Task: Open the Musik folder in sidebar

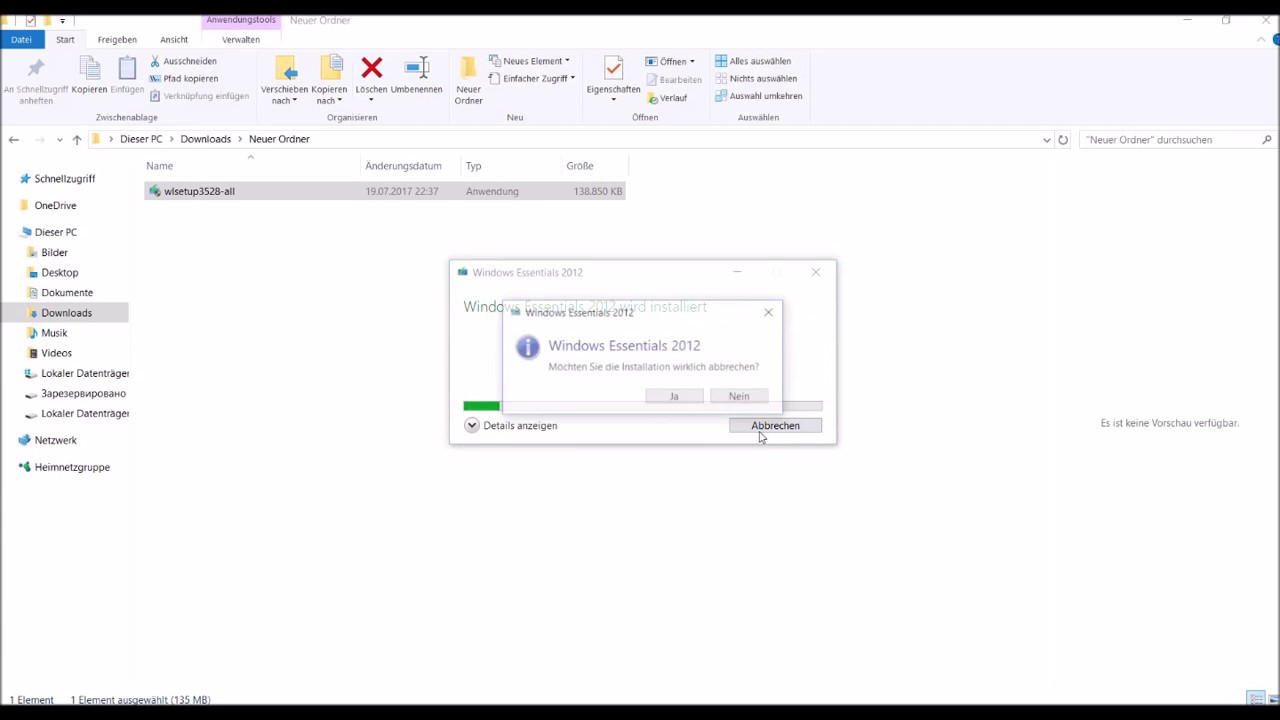Action: pos(54,333)
